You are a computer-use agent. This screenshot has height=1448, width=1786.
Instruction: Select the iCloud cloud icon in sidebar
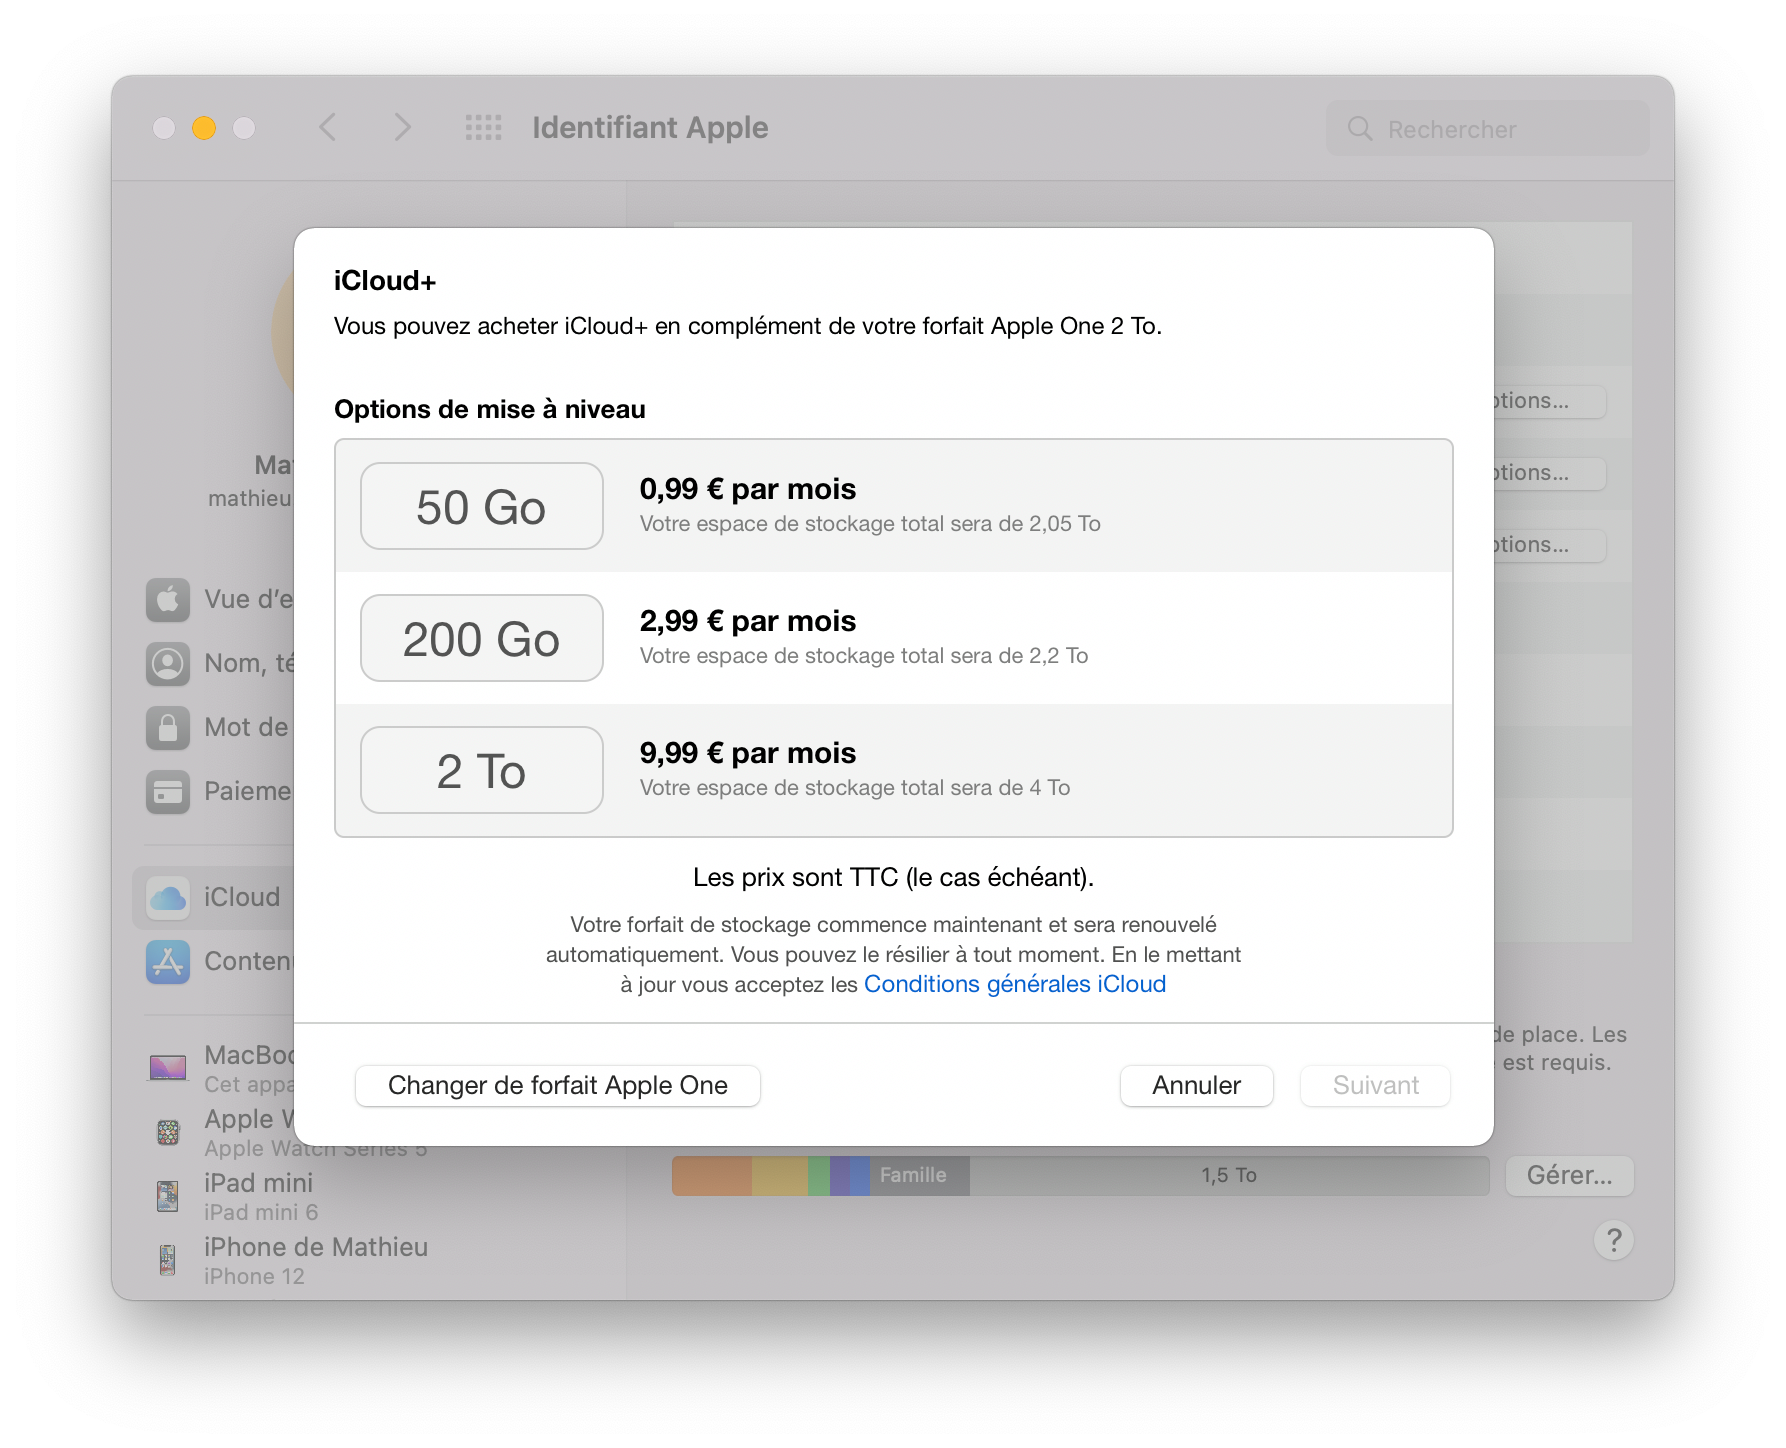point(168,897)
